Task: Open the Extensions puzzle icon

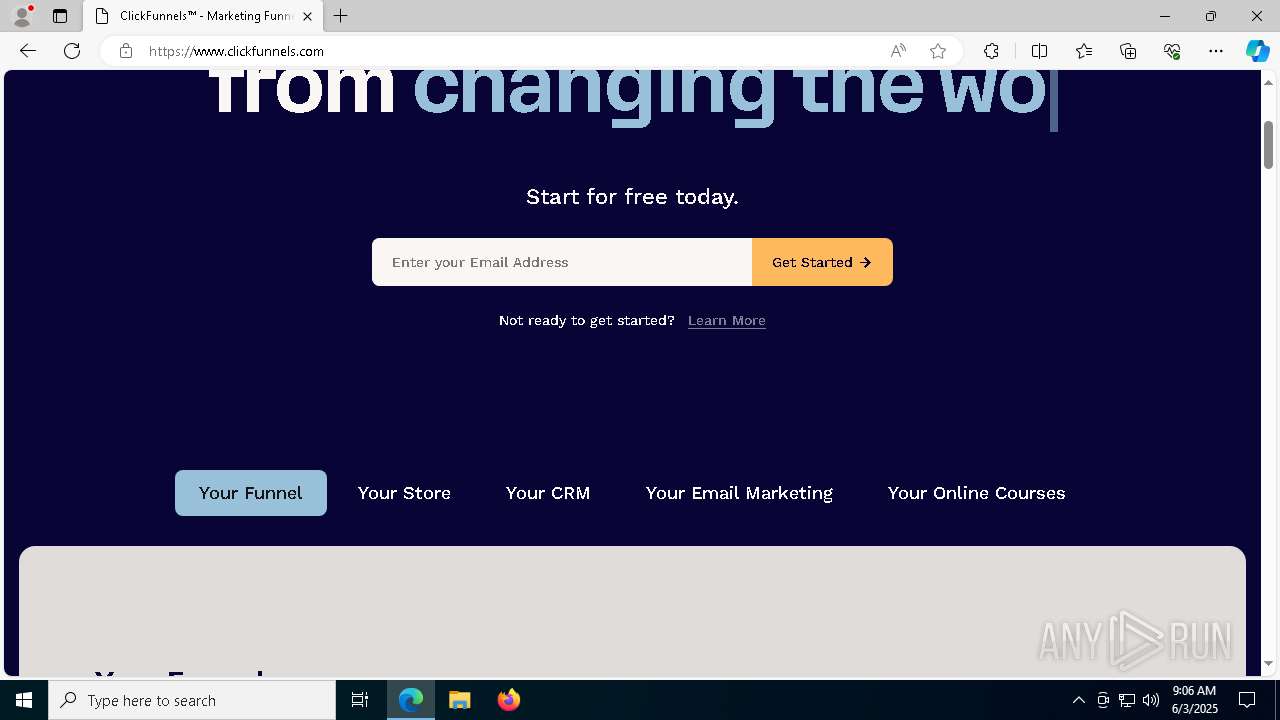Action: coord(991,51)
